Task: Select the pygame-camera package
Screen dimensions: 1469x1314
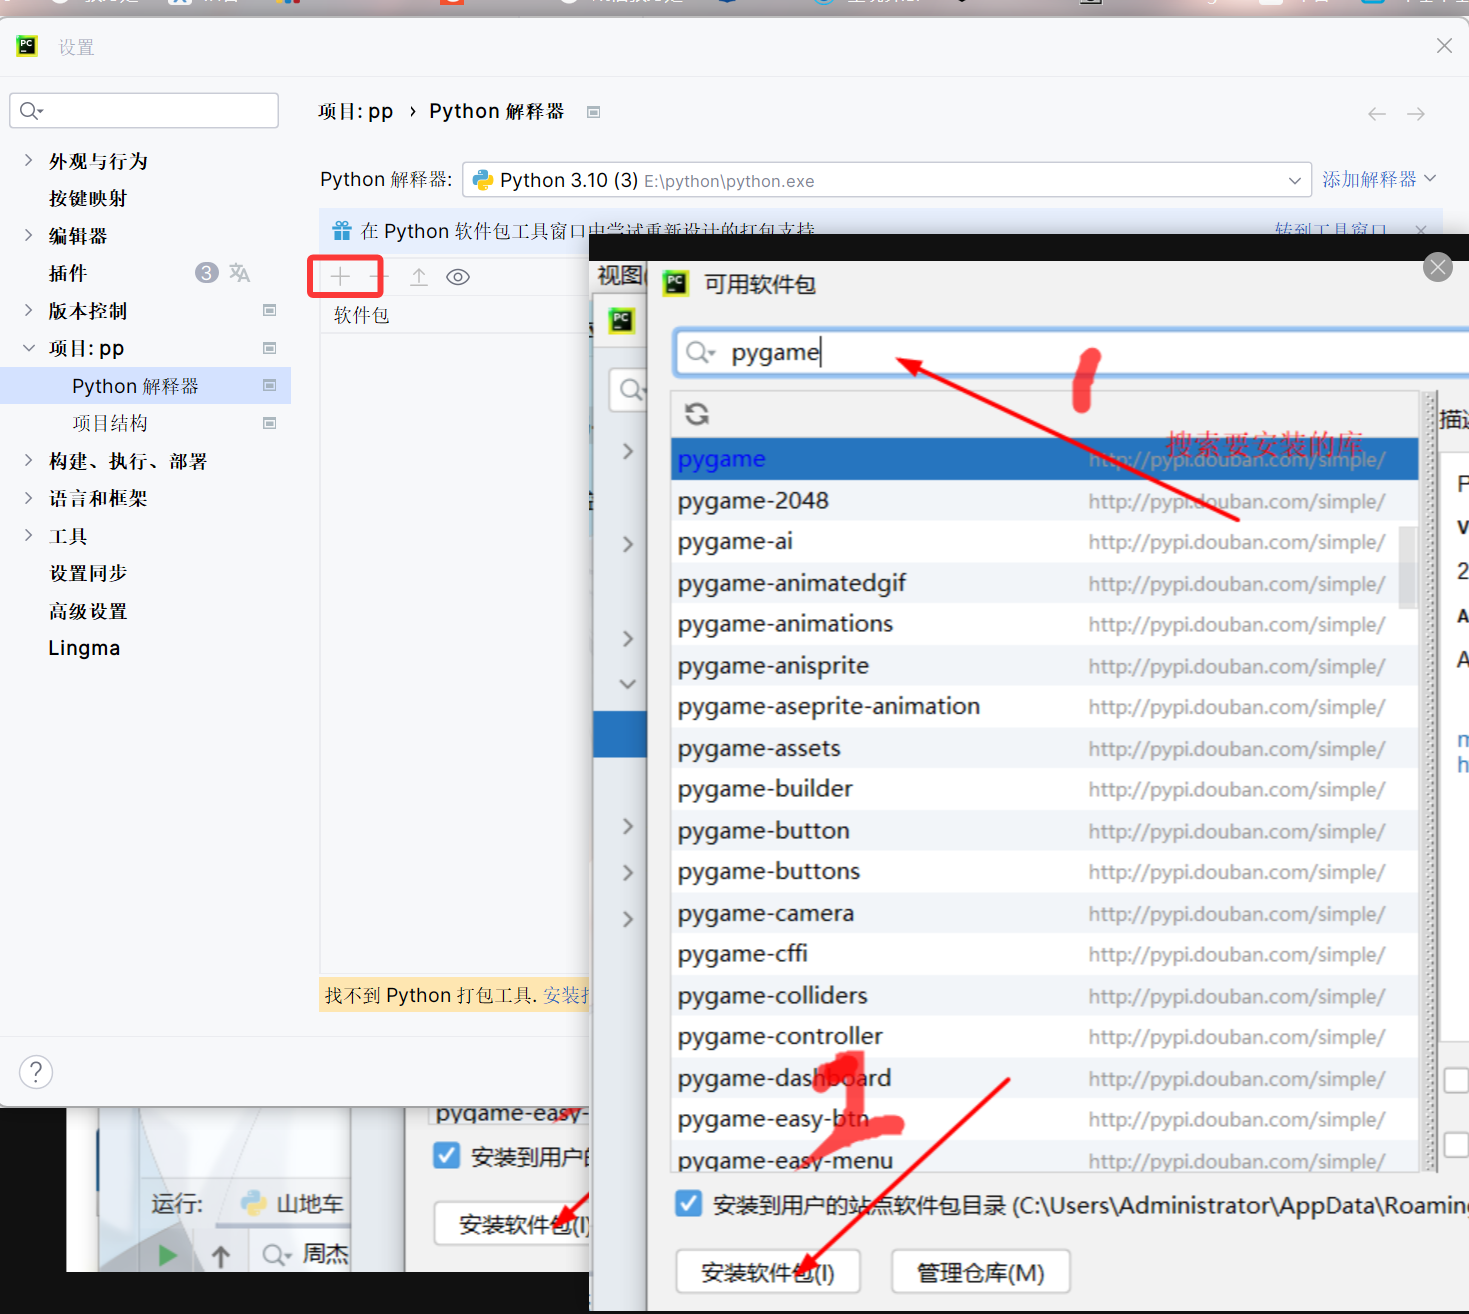Action: click(1044, 913)
